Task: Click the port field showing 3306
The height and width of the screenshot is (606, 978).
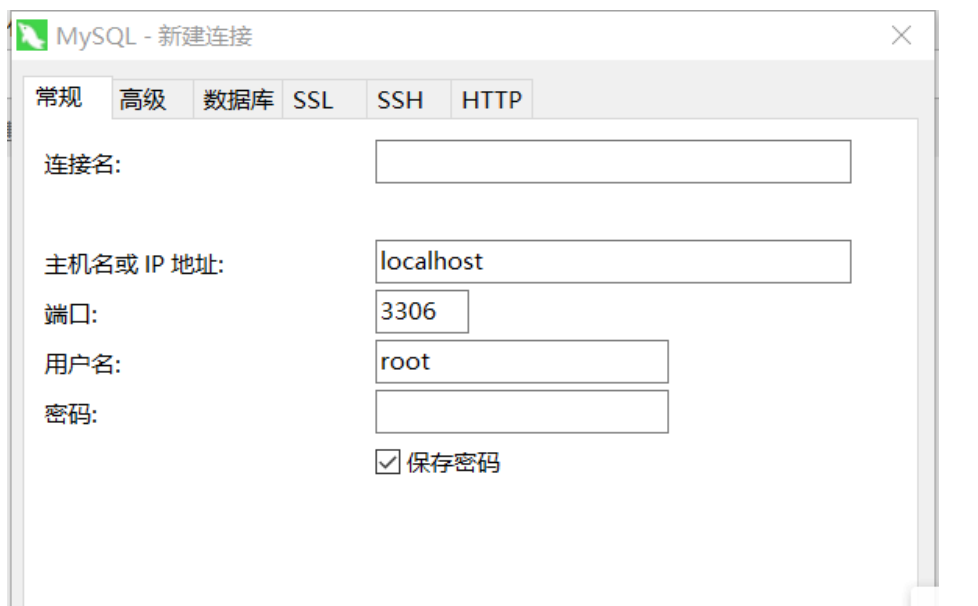Action: pyautogui.click(x=420, y=311)
